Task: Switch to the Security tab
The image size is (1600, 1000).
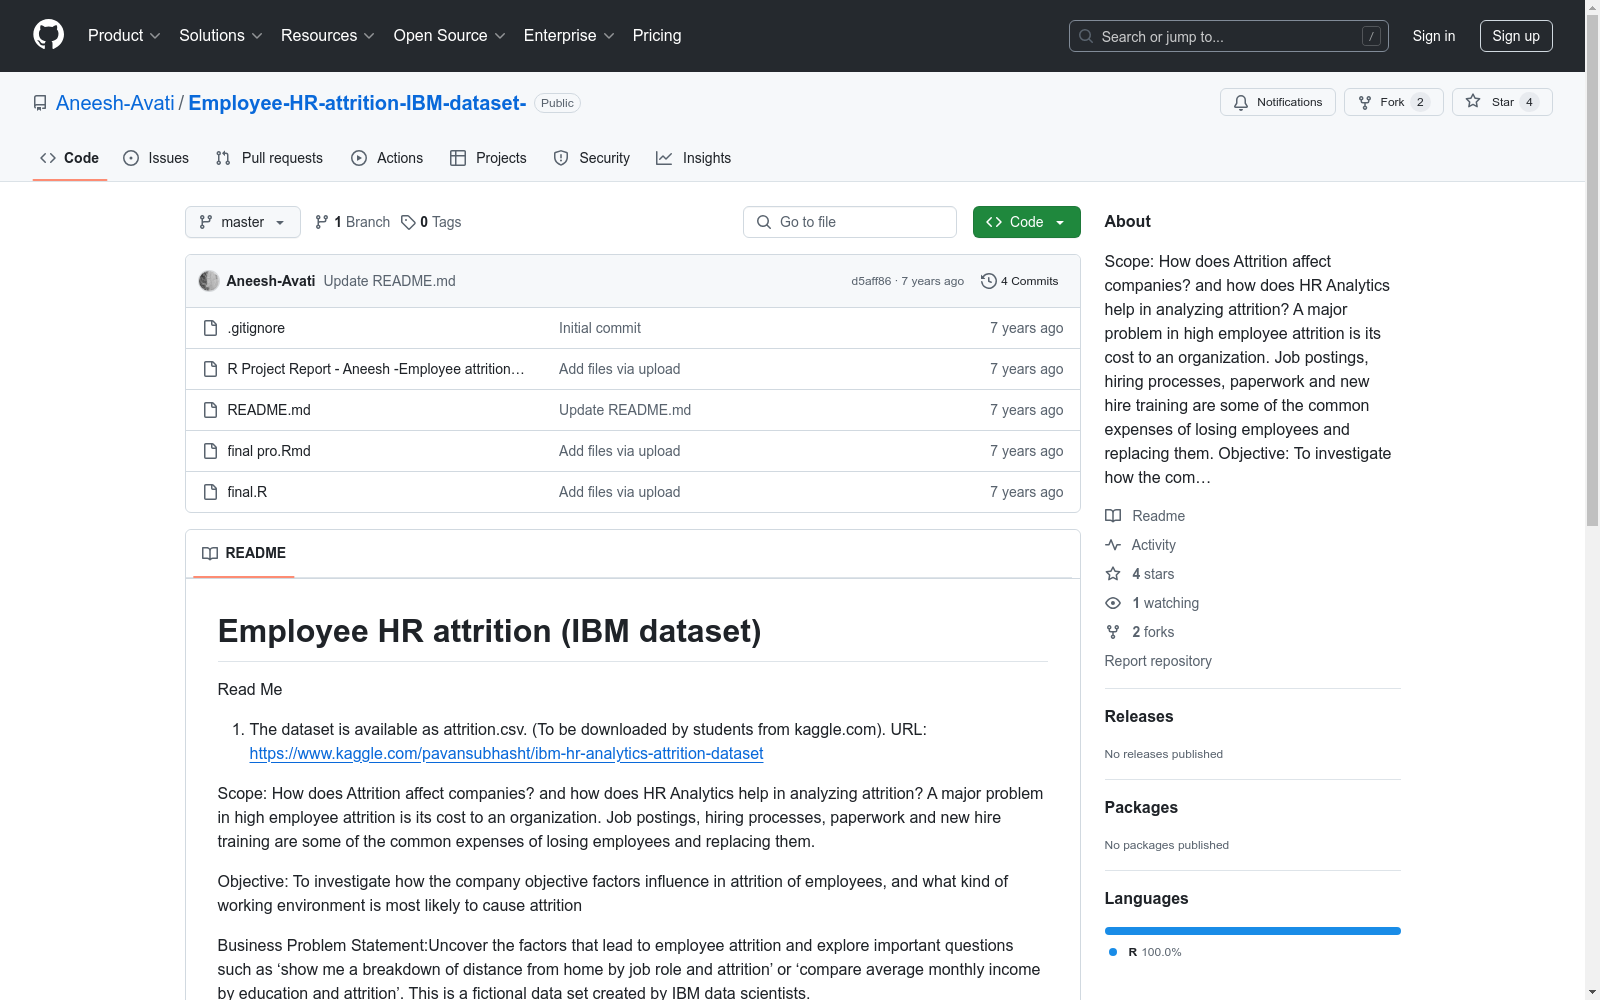Action: click(x=592, y=158)
